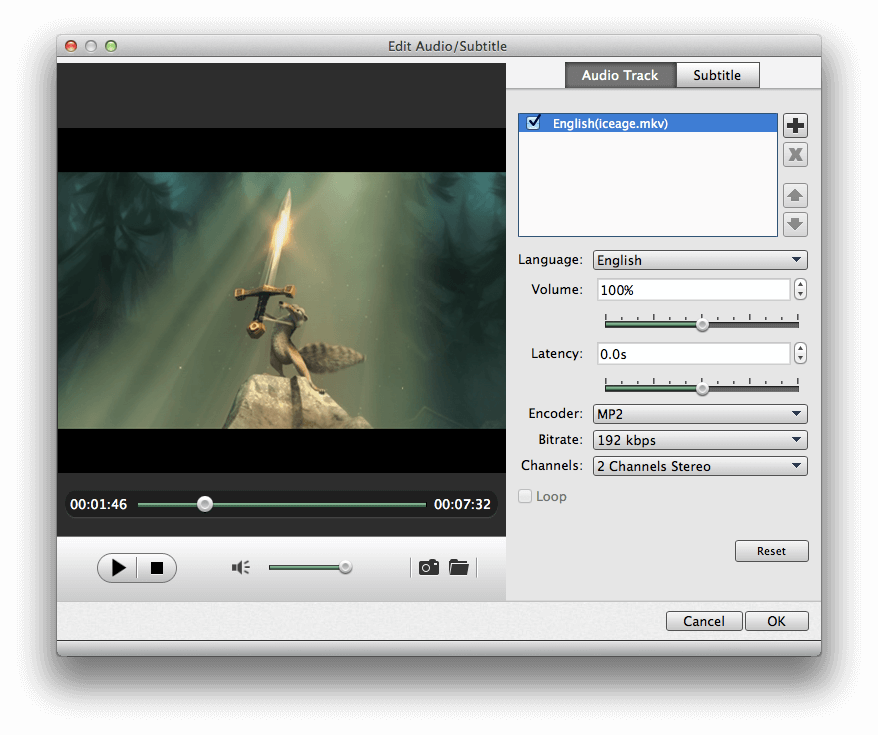Click the current time 00:01:46
Screen dimensions: 878x735
(x=99, y=504)
